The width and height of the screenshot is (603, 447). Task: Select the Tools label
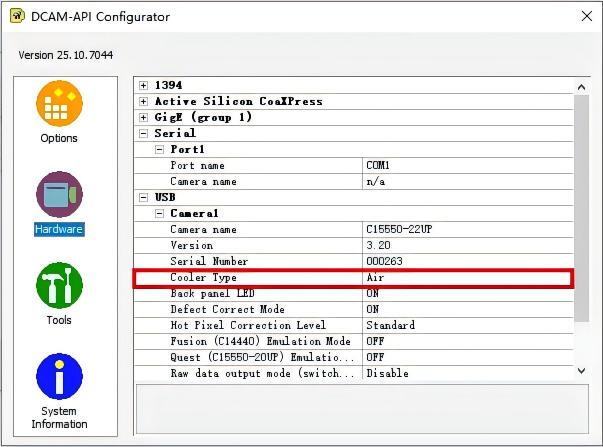coord(59,320)
